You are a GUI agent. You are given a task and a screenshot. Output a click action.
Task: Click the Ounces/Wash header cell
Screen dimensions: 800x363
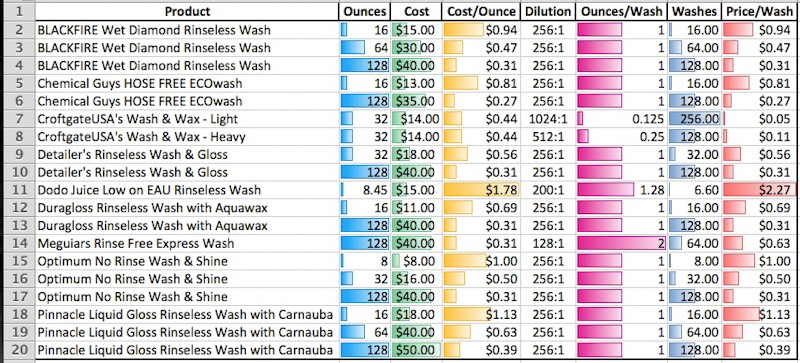621,11
